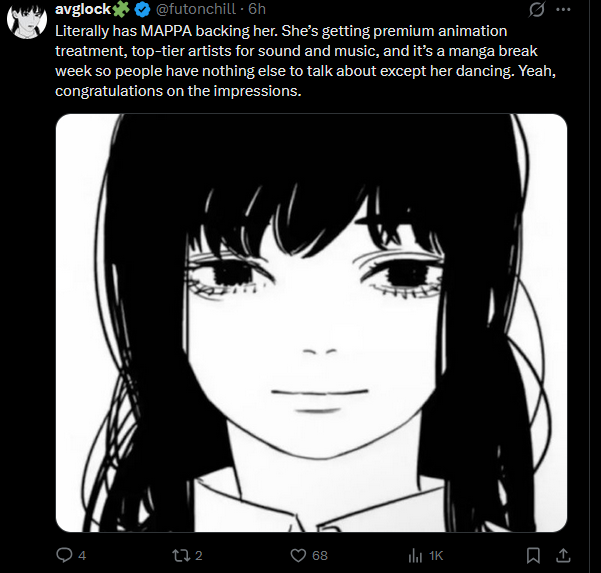Click the repost arrows icon
Viewport: 601px width, 573px height.
pyautogui.click(x=181, y=555)
